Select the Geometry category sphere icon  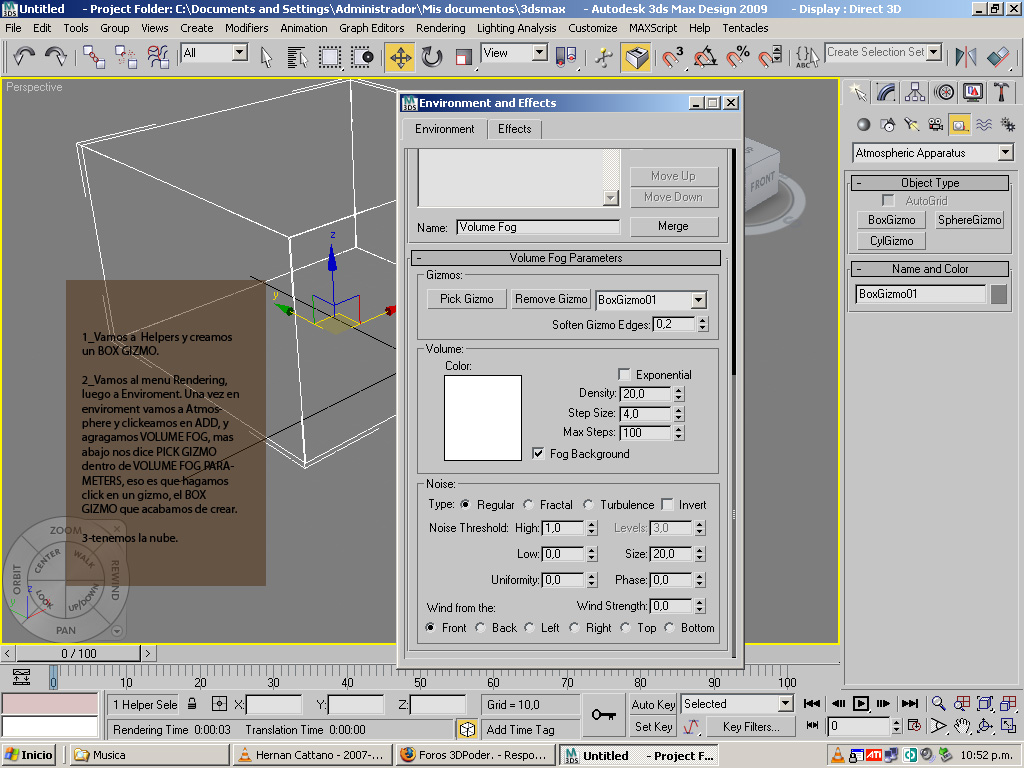coord(863,125)
